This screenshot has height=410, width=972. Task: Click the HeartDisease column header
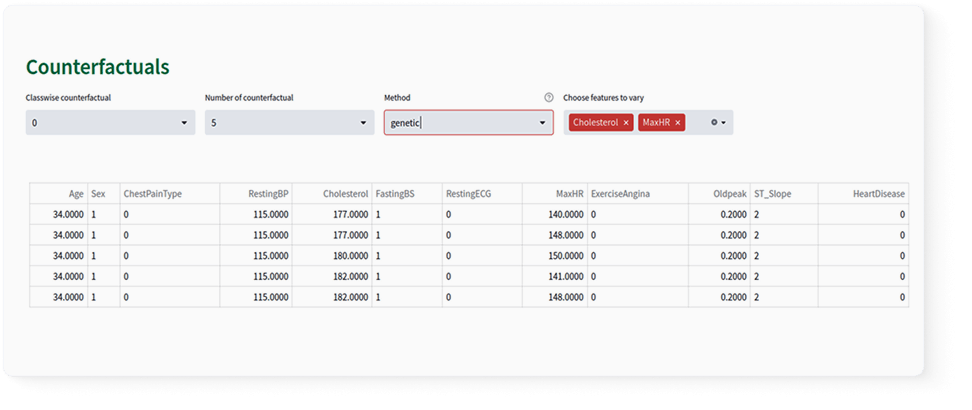coord(864,194)
